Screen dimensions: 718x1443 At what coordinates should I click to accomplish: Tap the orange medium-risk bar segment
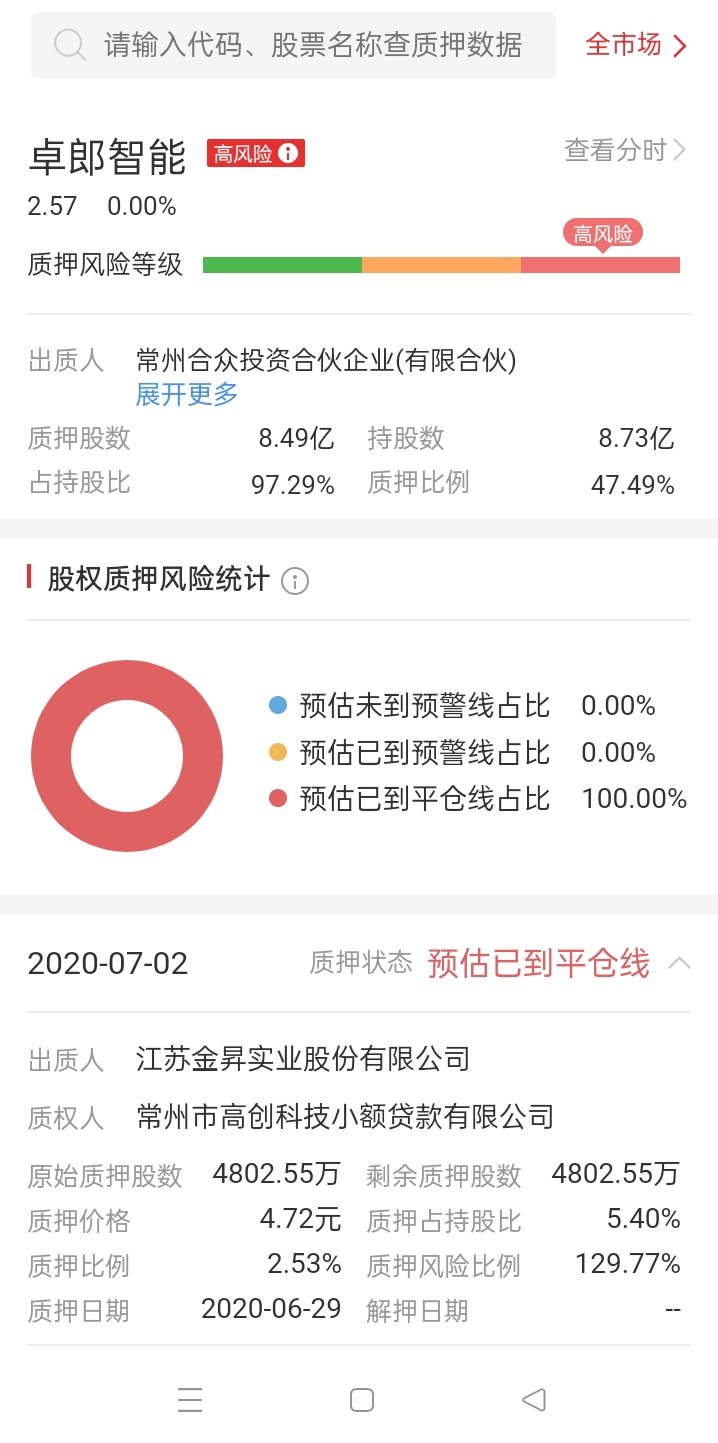point(441,265)
